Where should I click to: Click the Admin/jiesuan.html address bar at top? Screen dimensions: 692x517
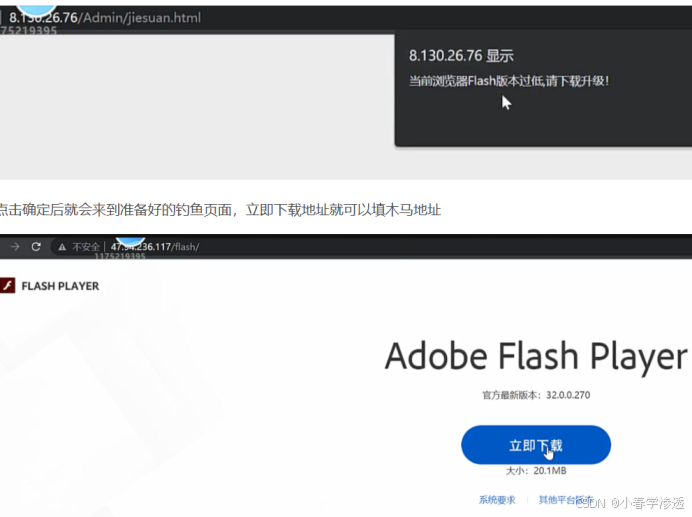pos(105,18)
